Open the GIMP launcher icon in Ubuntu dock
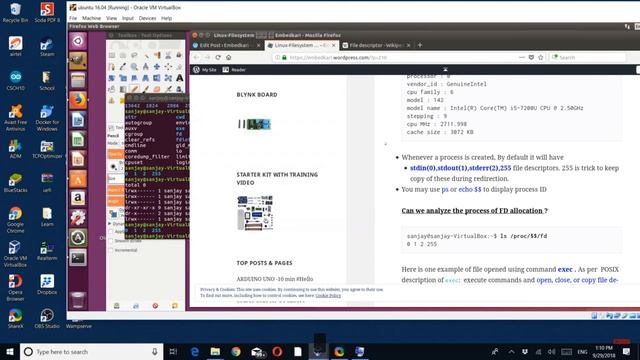This screenshot has width=640, height=360. (78, 60)
